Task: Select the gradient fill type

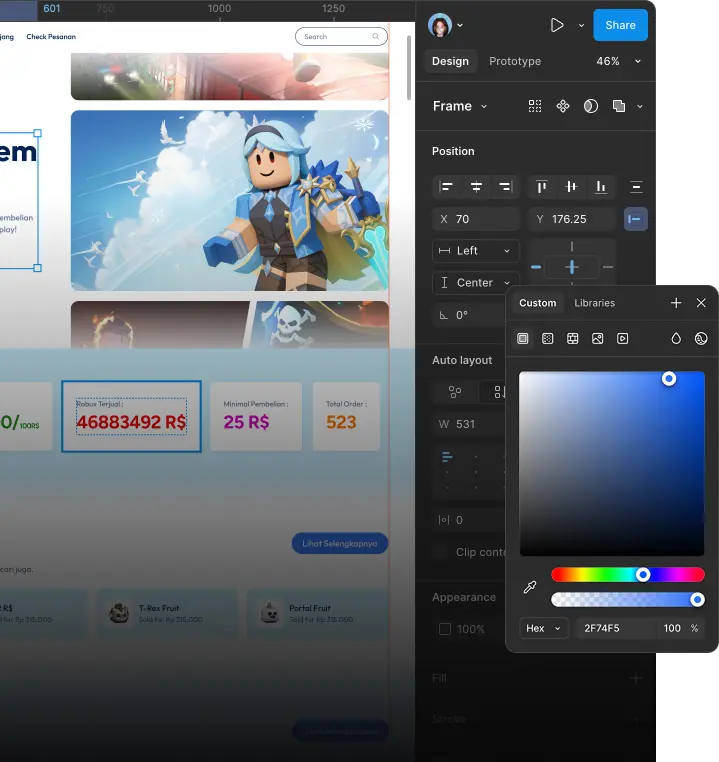Action: pyautogui.click(x=548, y=338)
